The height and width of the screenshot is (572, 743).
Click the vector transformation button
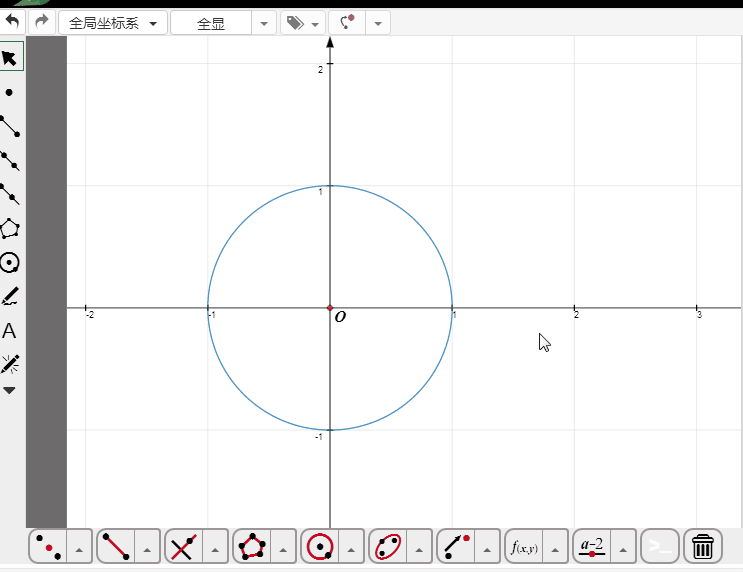456,547
